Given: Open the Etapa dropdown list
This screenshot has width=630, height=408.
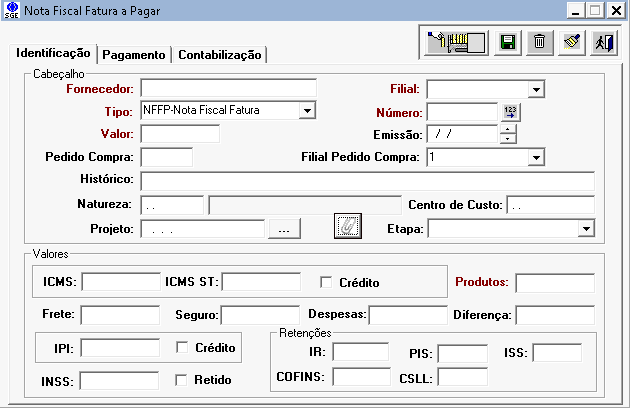Looking at the screenshot, I should tap(585, 229).
